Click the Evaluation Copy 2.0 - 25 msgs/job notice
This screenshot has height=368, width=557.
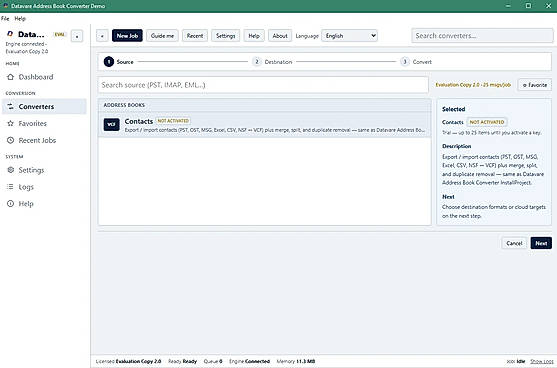click(473, 85)
